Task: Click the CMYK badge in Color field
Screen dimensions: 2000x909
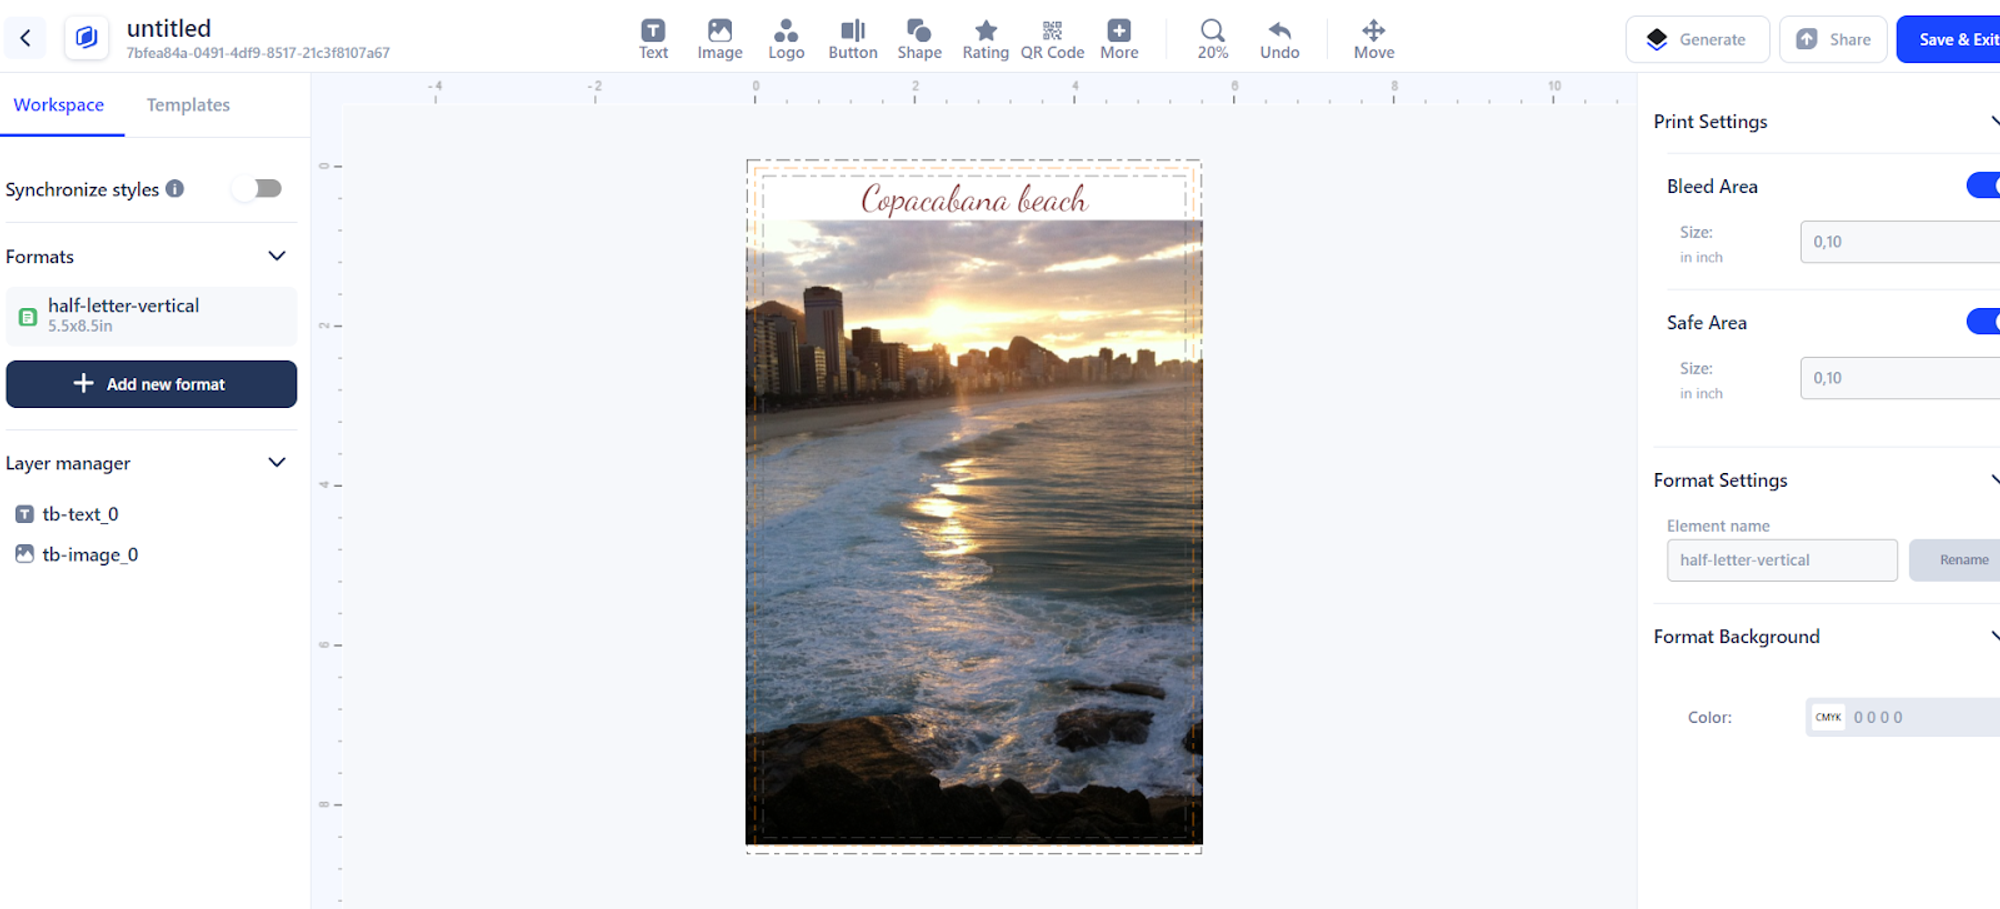Action: pyautogui.click(x=1829, y=717)
